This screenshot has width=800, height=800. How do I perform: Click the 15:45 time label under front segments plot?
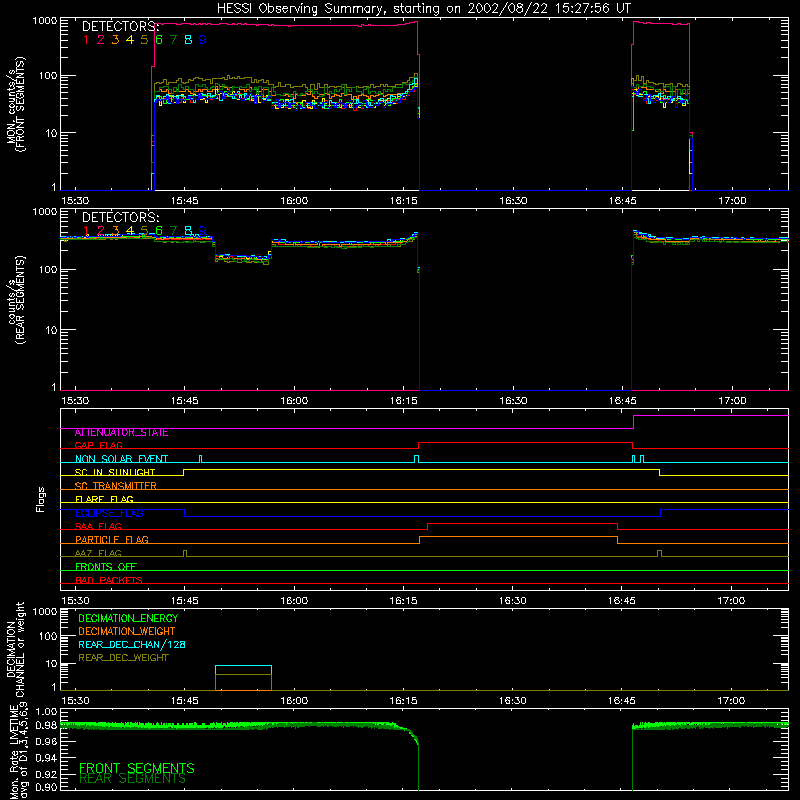185,201
